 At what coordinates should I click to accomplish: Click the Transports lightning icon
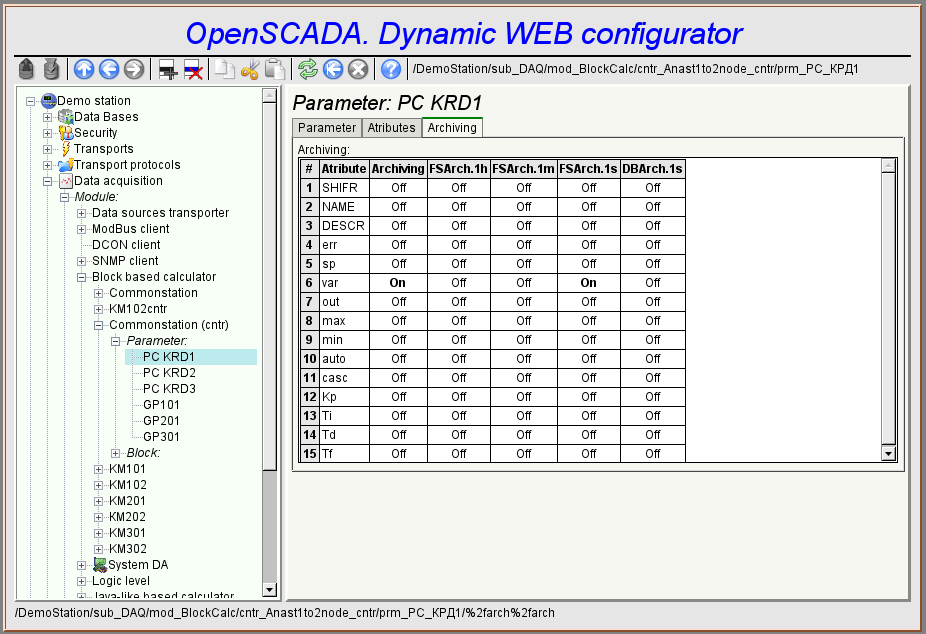[66, 149]
